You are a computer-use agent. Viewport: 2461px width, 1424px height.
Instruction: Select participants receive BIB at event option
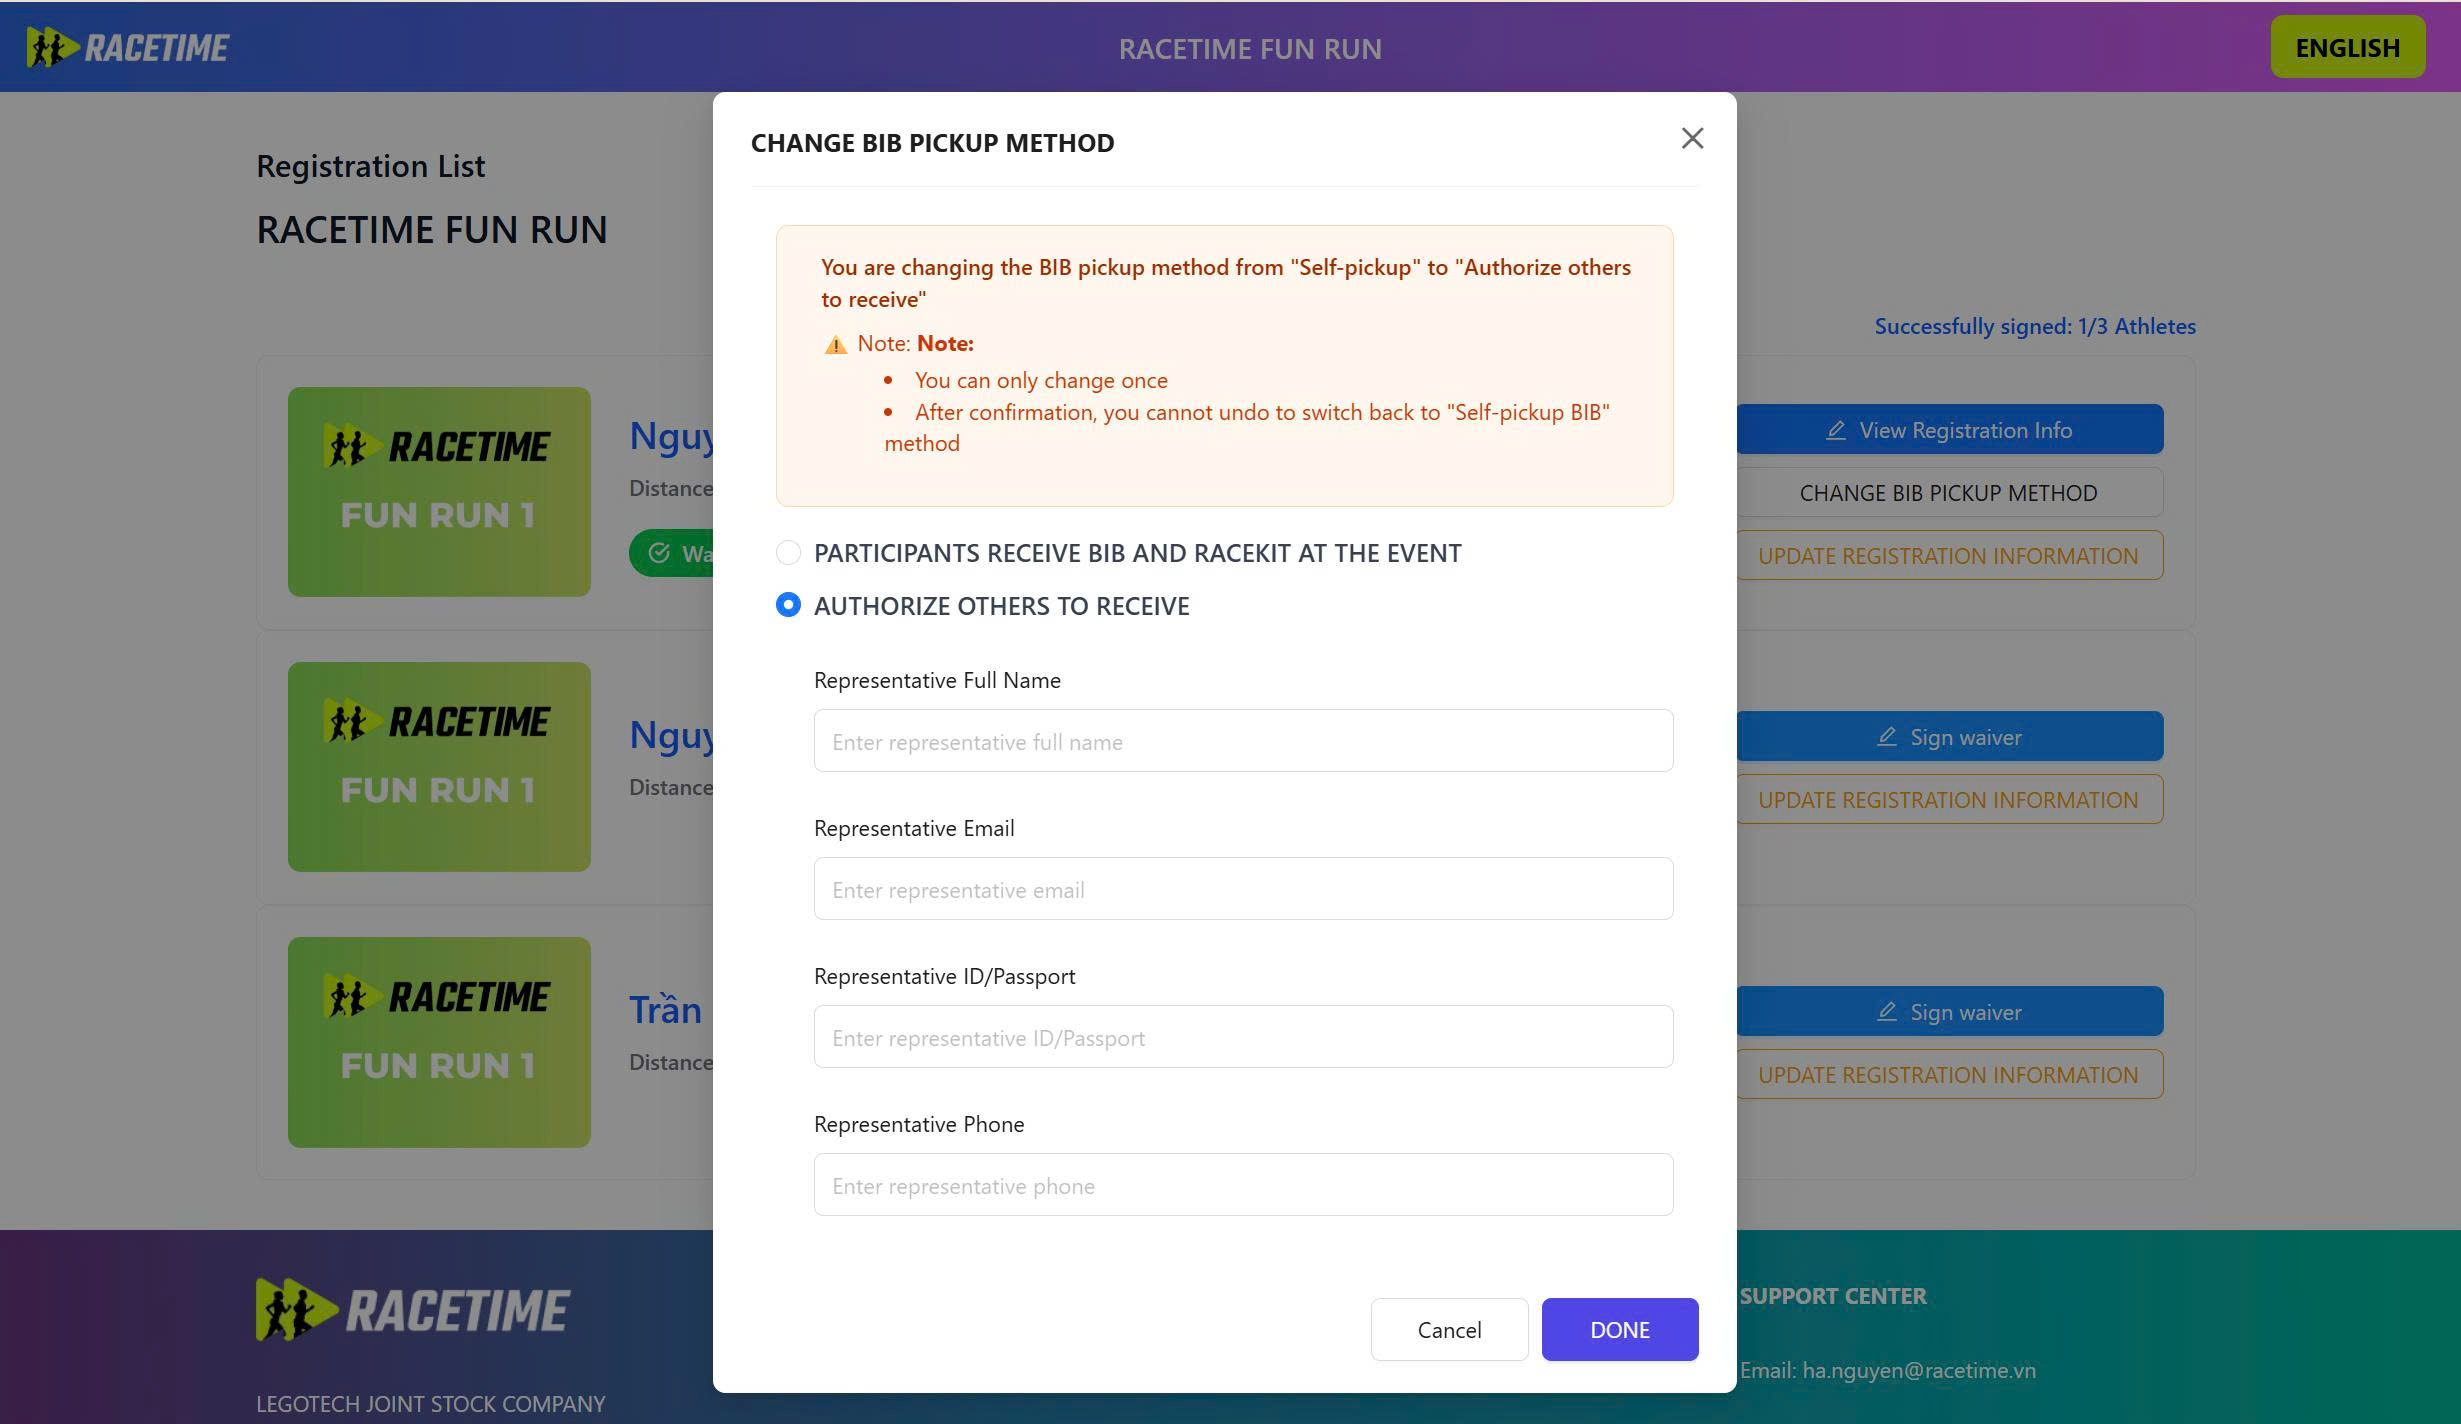click(x=788, y=553)
